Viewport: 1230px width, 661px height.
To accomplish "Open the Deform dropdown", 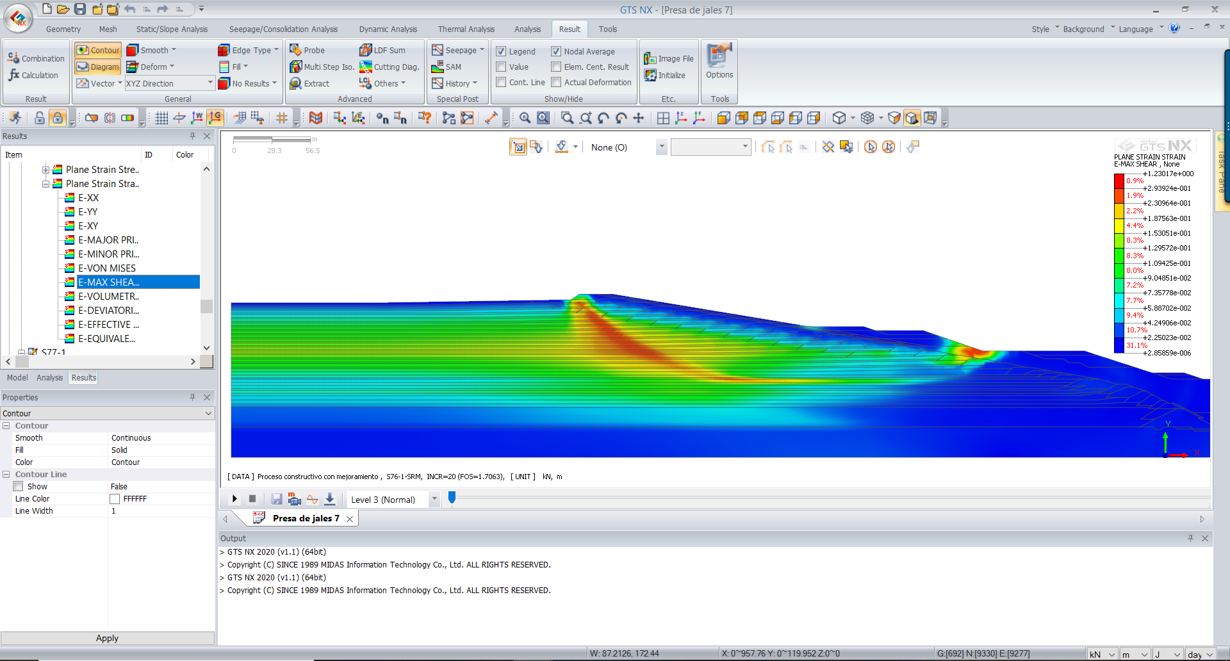I will 150,67.
